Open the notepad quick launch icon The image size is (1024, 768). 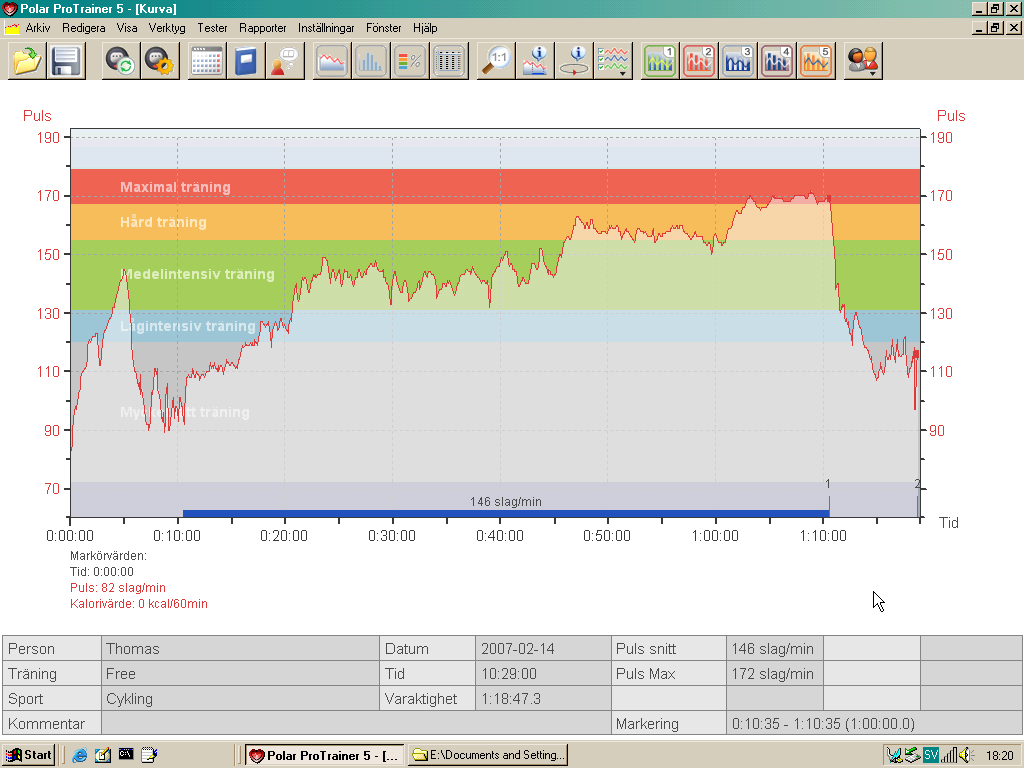click(x=149, y=755)
